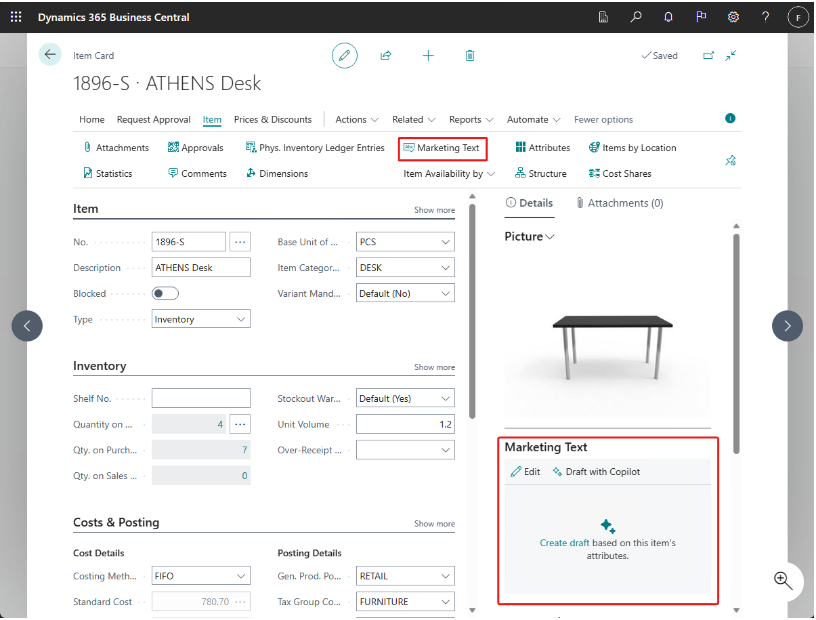Open the app launcher waffle menu
This screenshot has height=620, width=816.
[x=16, y=17]
